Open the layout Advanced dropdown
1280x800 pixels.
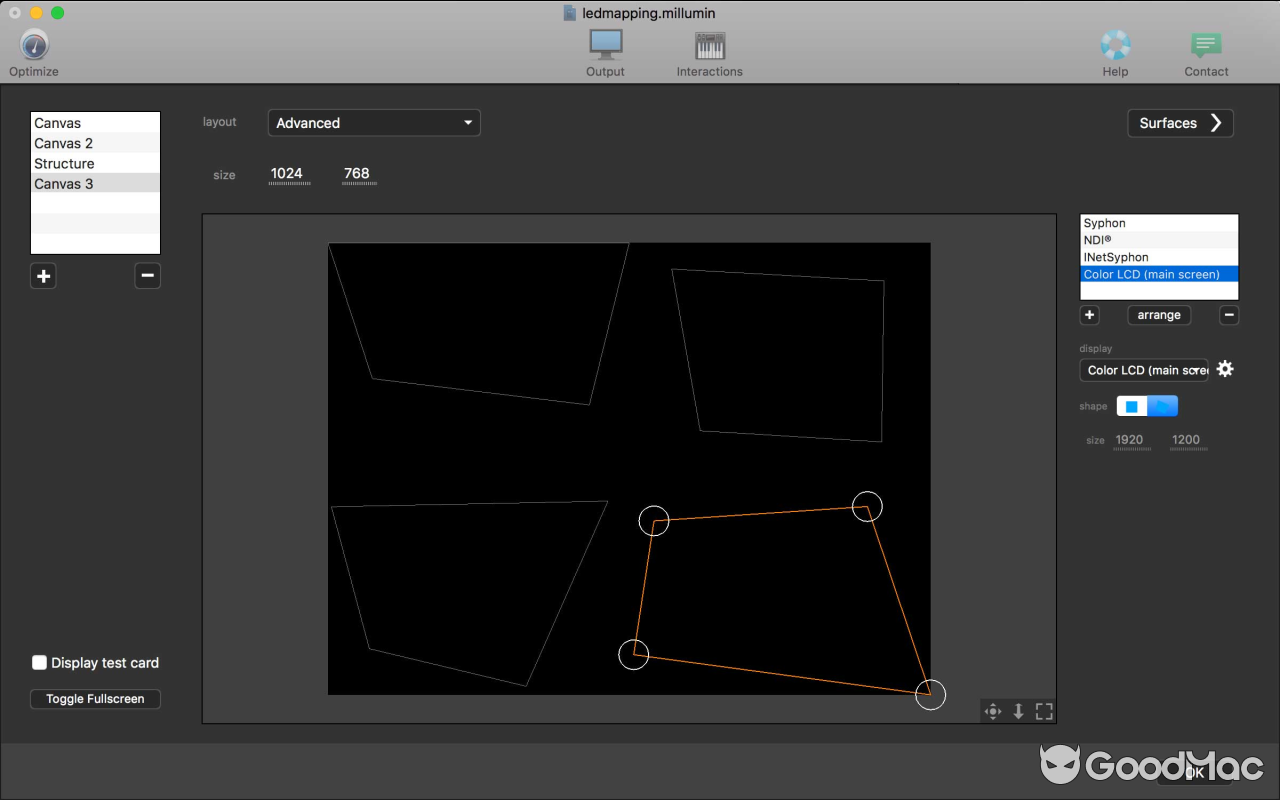click(374, 123)
